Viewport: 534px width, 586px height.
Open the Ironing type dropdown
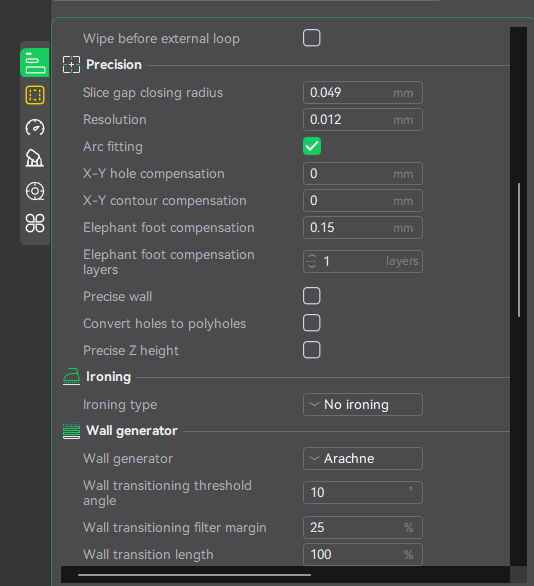(363, 404)
